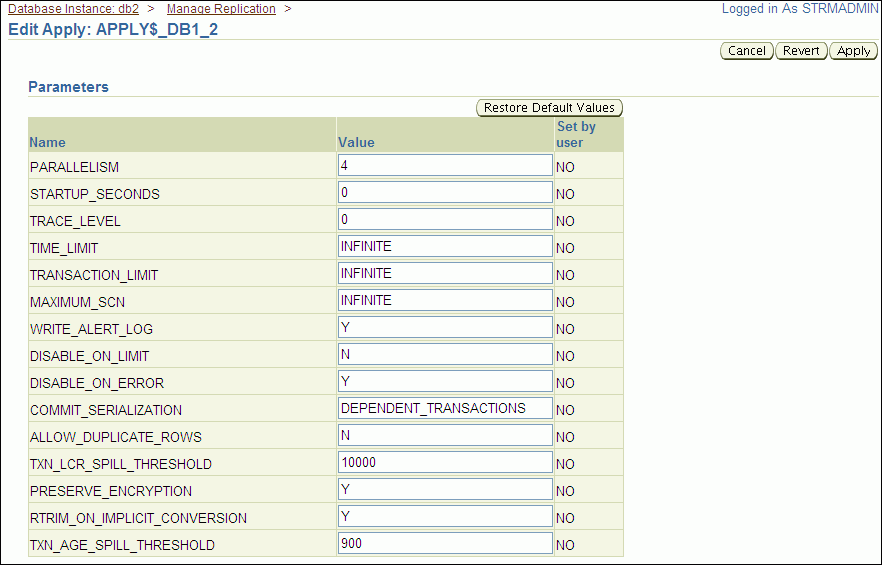The height and width of the screenshot is (565, 882).
Task: Click the MAXIMUM_SCN input field
Action: pos(445,300)
